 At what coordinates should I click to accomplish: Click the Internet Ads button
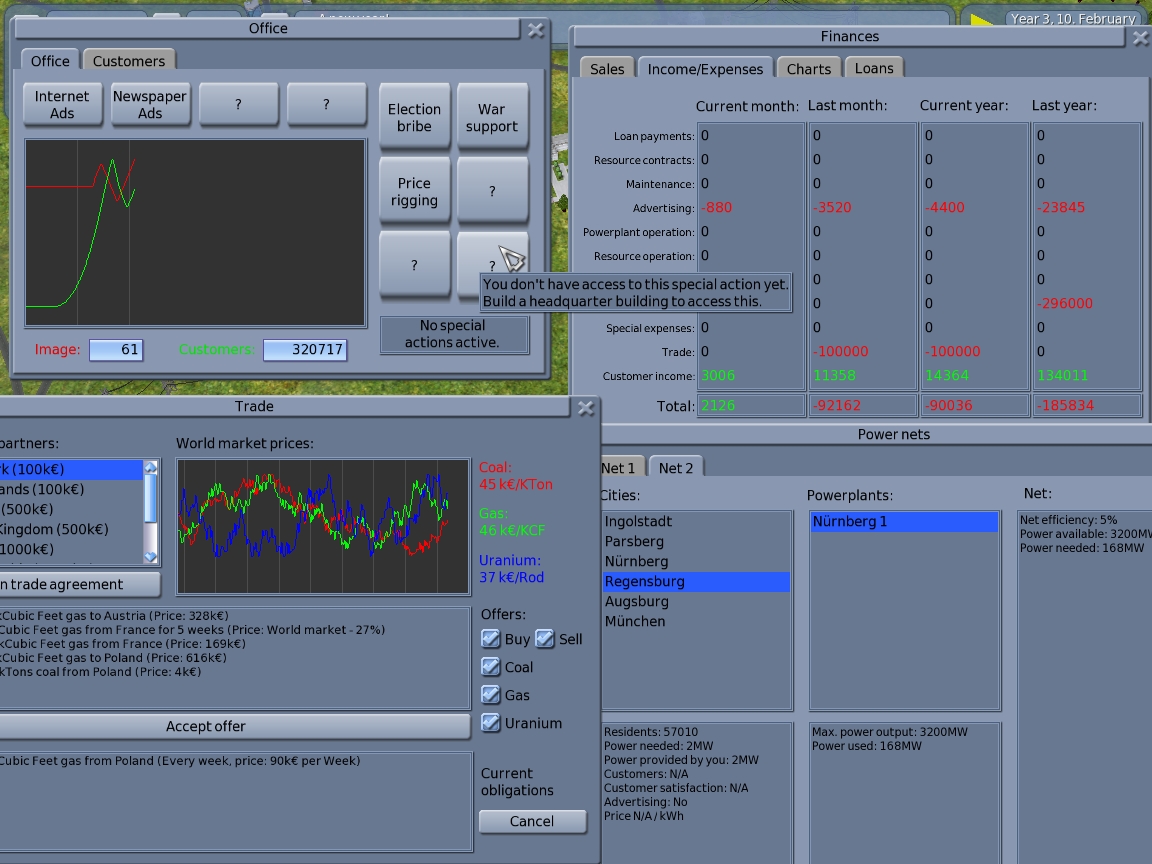(62, 105)
